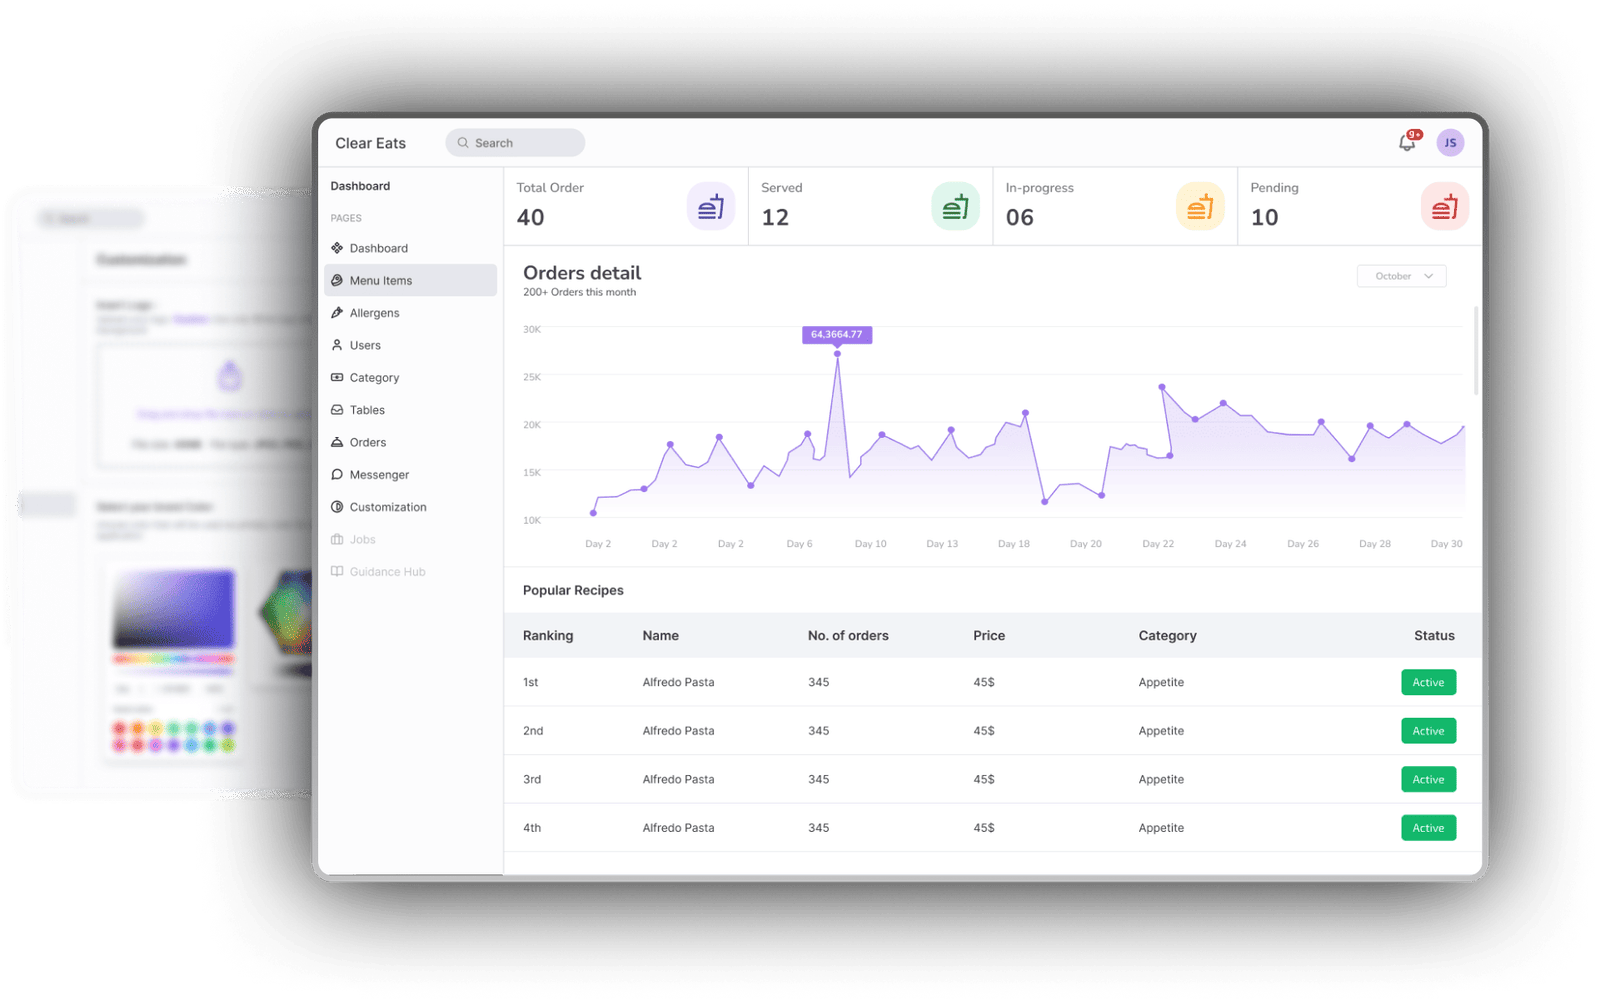Open the Menu Items page
The height and width of the screenshot is (999, 1600).
[381, 281]
